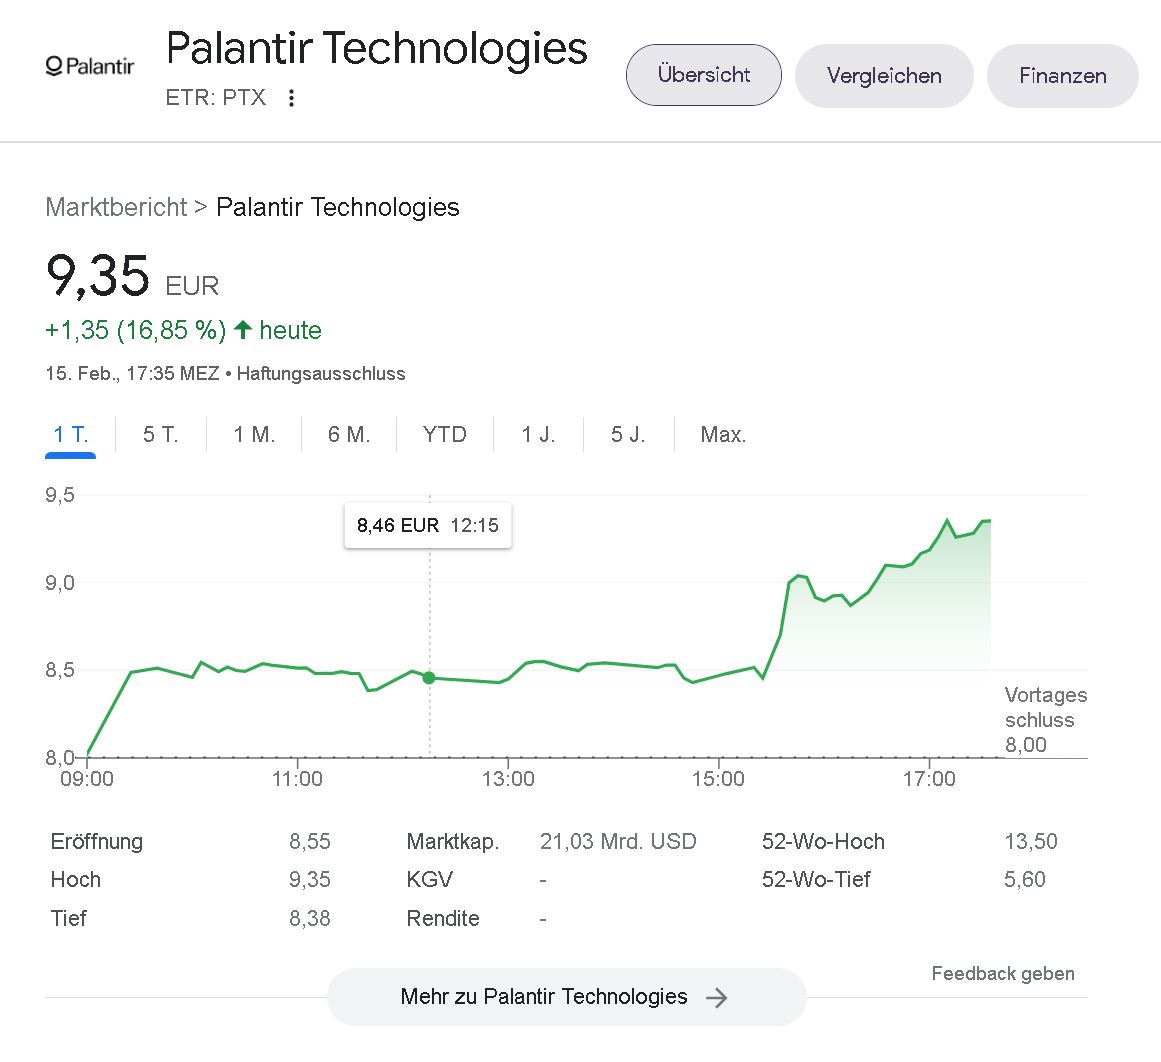Select the Übersicht tab
This screenshot has height=1062, width=1161.
[703, 75]
